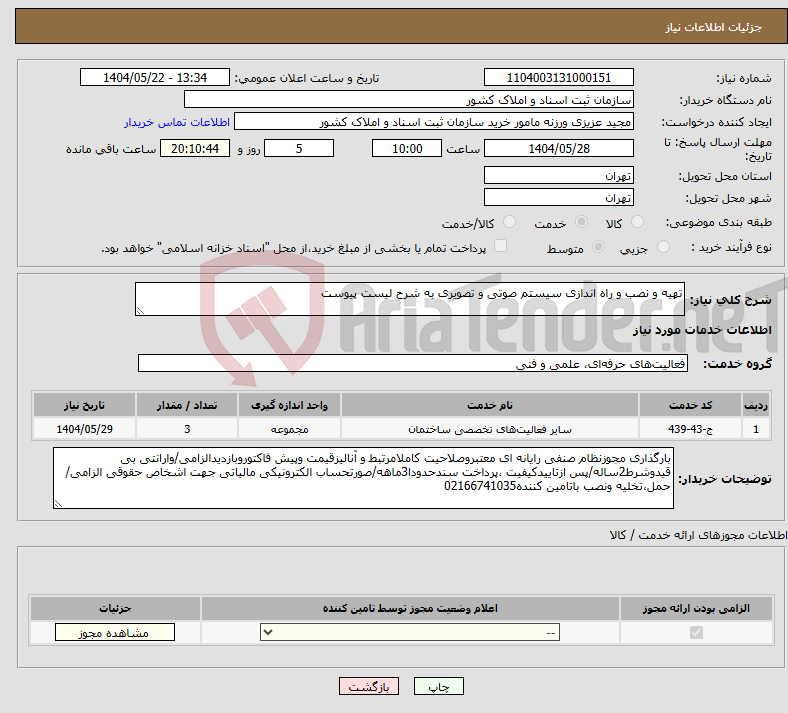788x713 pixels.
Task: Click the remaining time field 20:10:44
Action: 195,148
